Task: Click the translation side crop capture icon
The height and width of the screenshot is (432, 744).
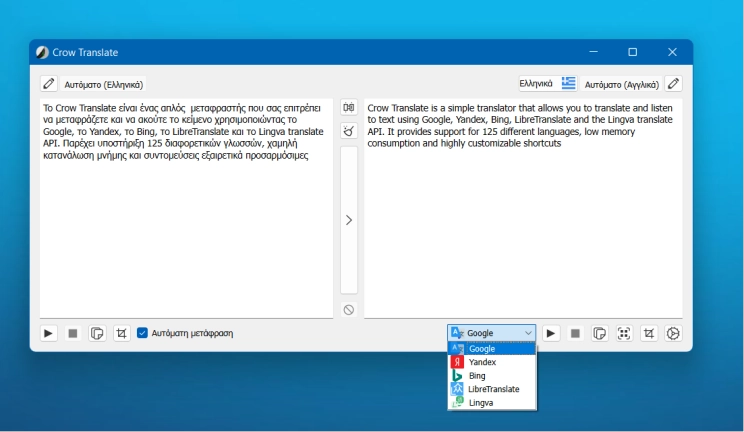Action: click(649, 333)
